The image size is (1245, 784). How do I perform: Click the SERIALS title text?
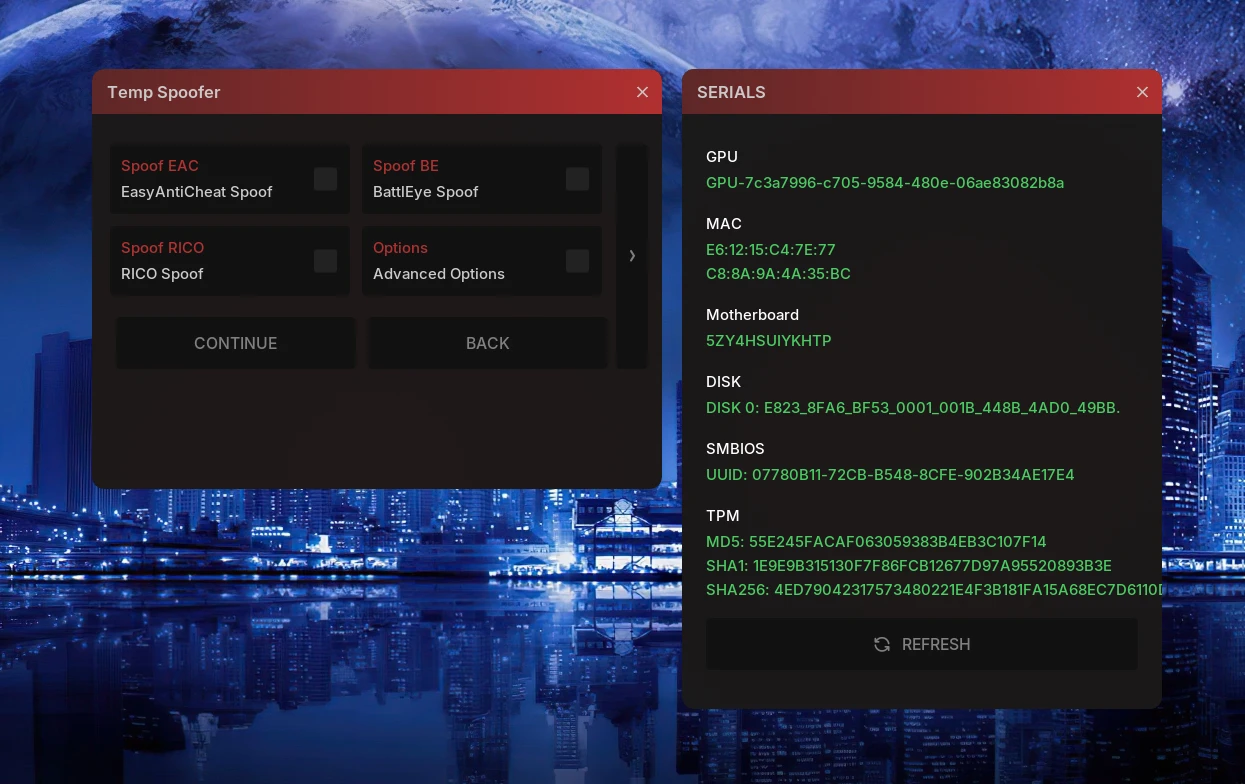pos(731,92)
